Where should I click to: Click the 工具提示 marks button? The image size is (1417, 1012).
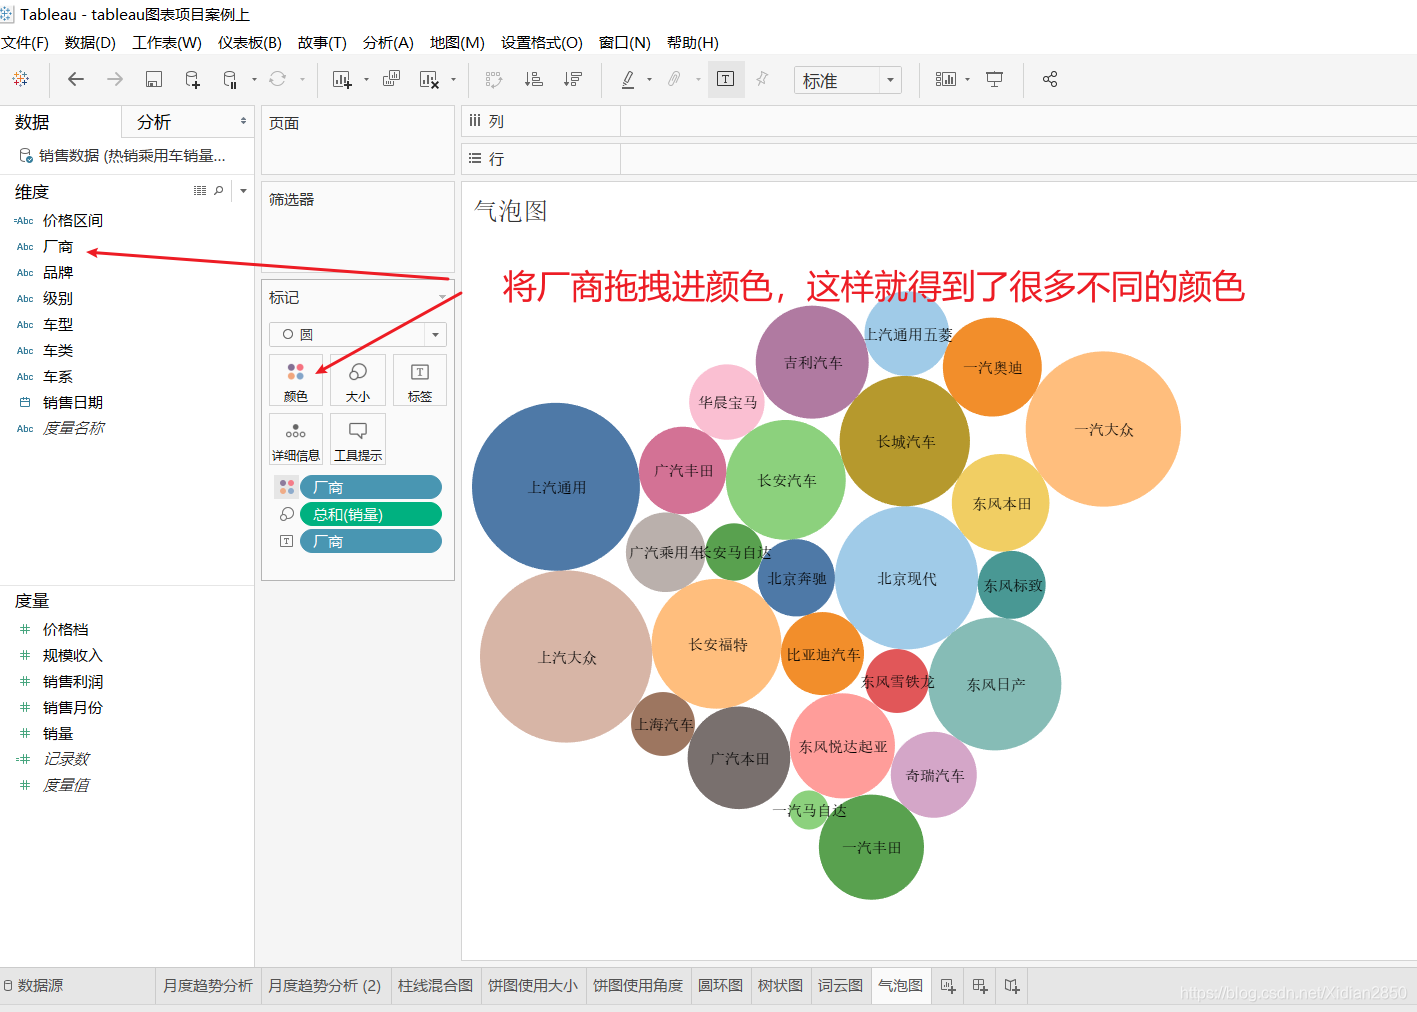click(358, 439)
